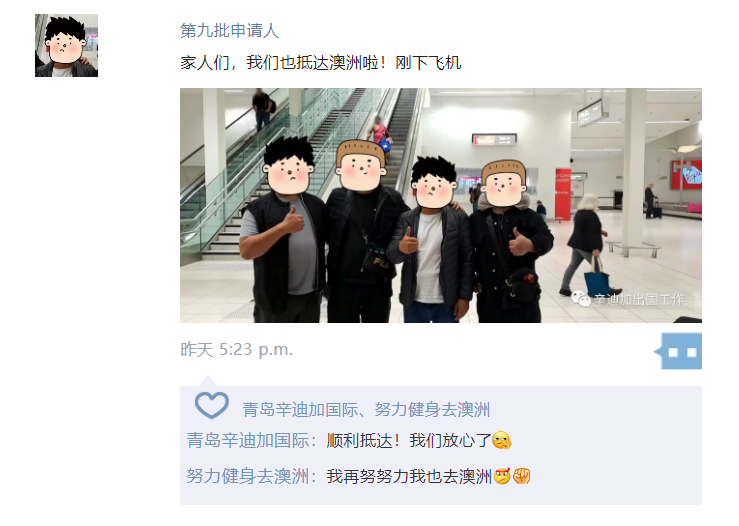Click commenter name 青岛辛迪加国际
This screenshot has width=739, height=526.
tap(248, 441)
